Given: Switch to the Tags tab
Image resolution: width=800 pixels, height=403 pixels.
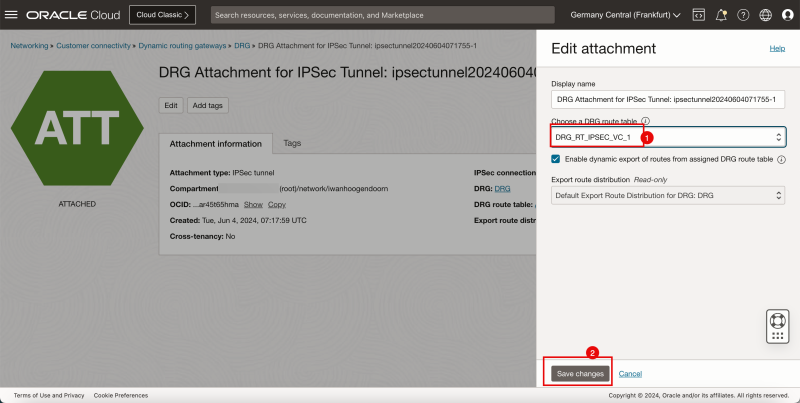Looking at the screenshot, I should 292,143.
